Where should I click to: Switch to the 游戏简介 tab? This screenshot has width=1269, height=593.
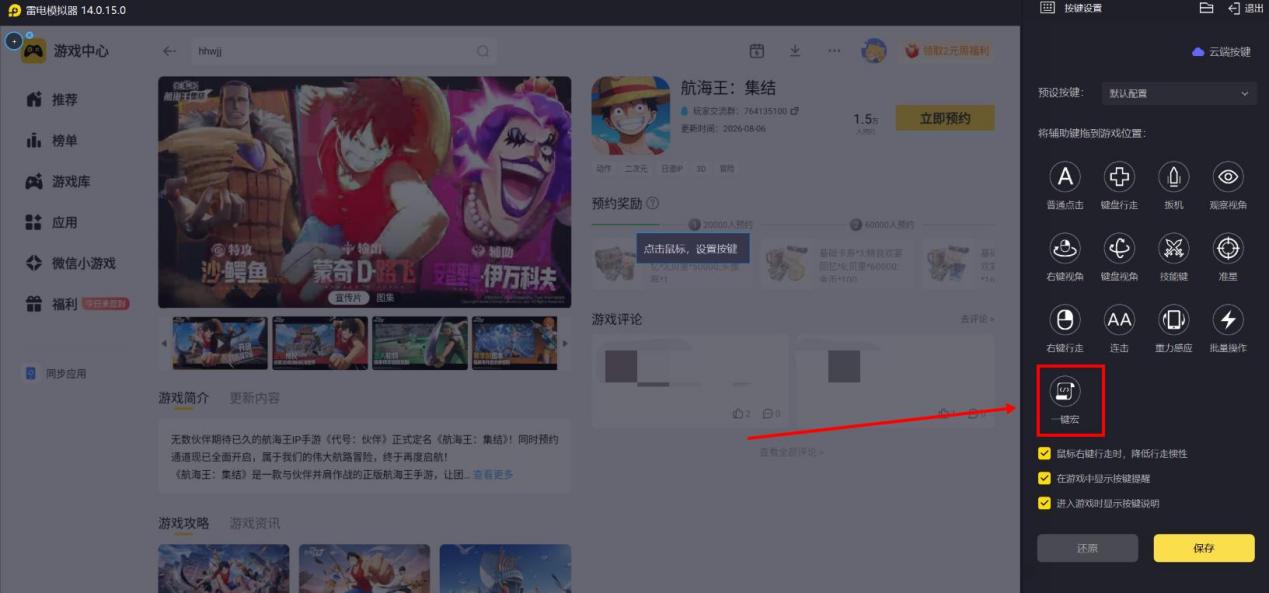coord(184,398)
